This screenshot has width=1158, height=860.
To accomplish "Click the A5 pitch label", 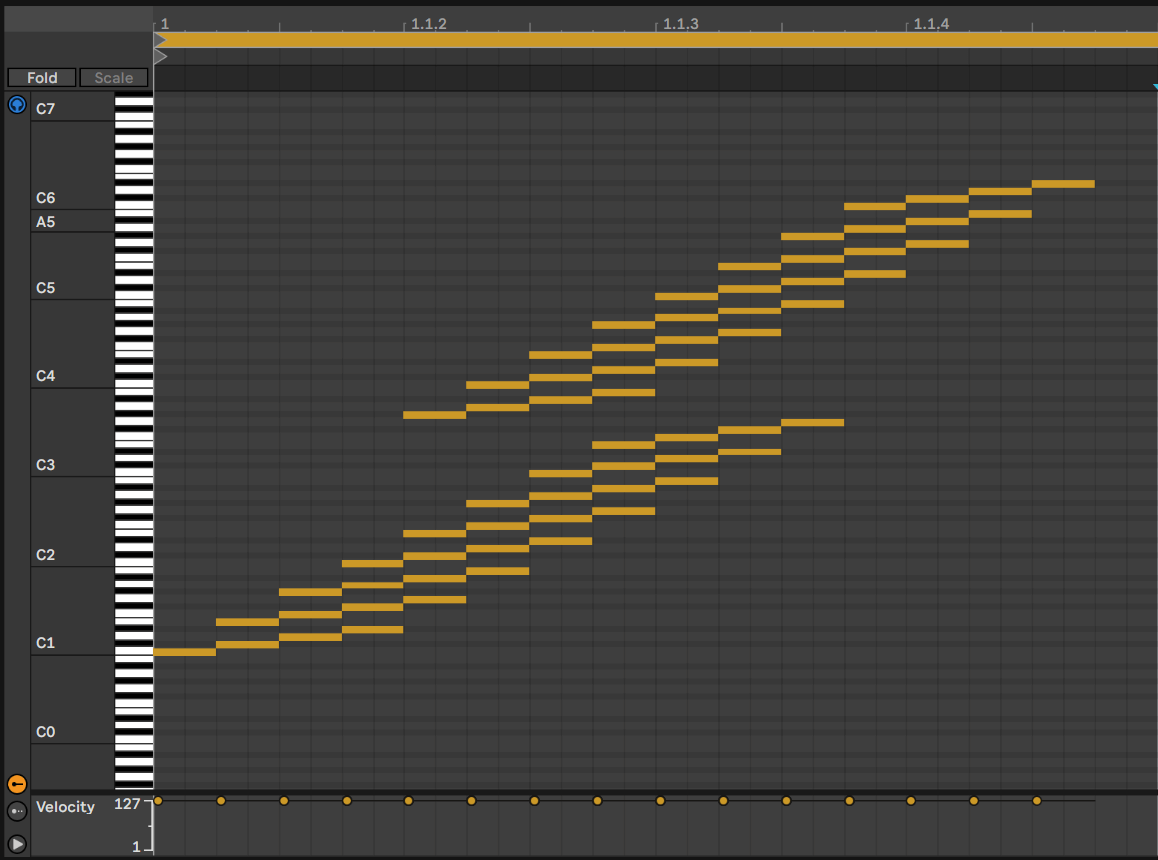I will click(x=46, y=222).
